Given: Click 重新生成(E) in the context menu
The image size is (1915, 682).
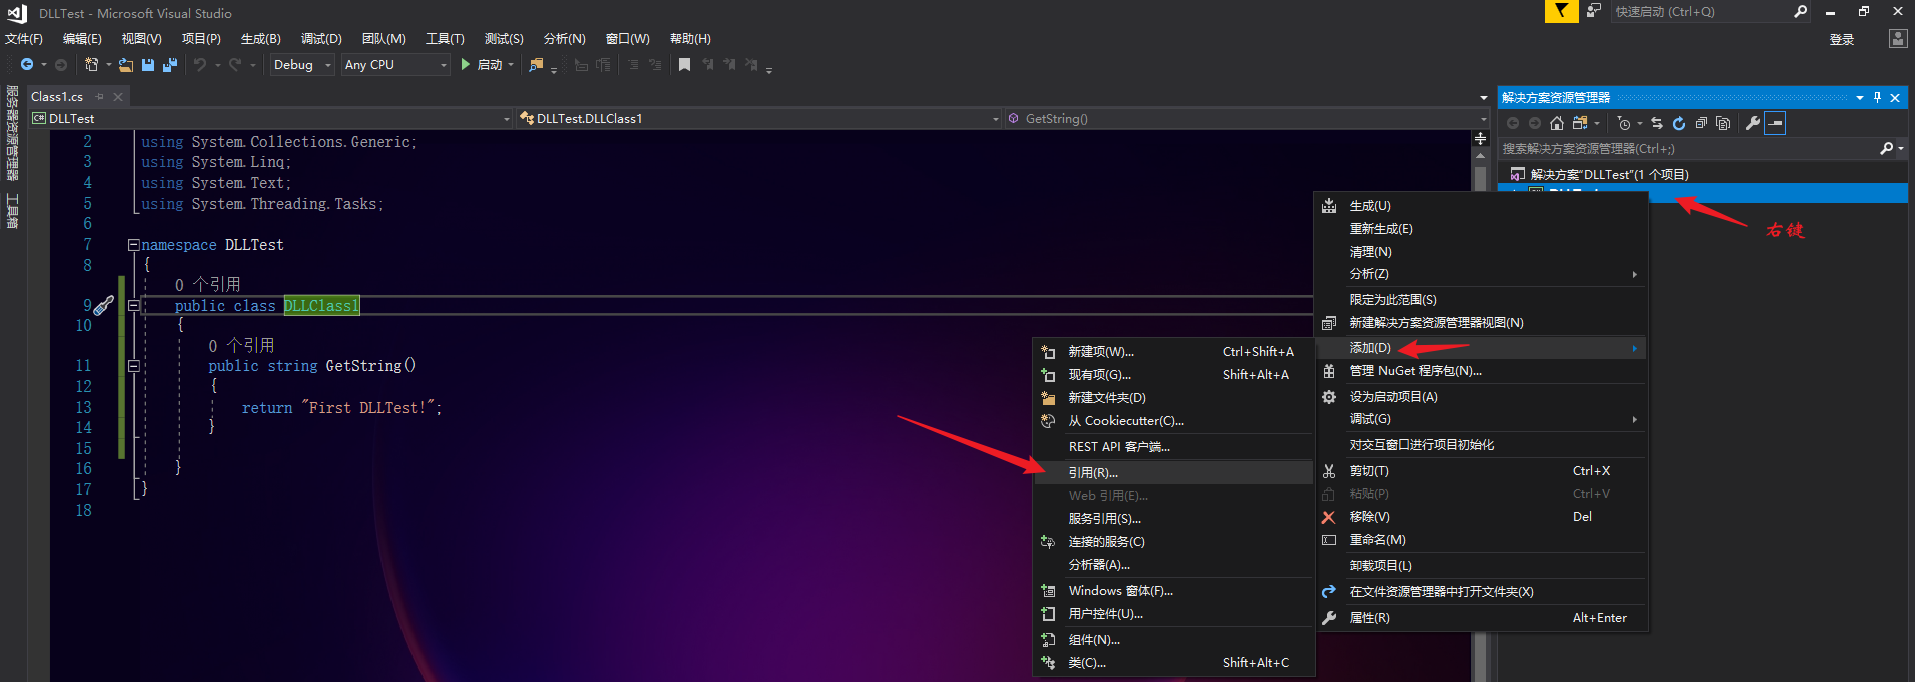Looking at the screenshot, I should (1482, 229).
